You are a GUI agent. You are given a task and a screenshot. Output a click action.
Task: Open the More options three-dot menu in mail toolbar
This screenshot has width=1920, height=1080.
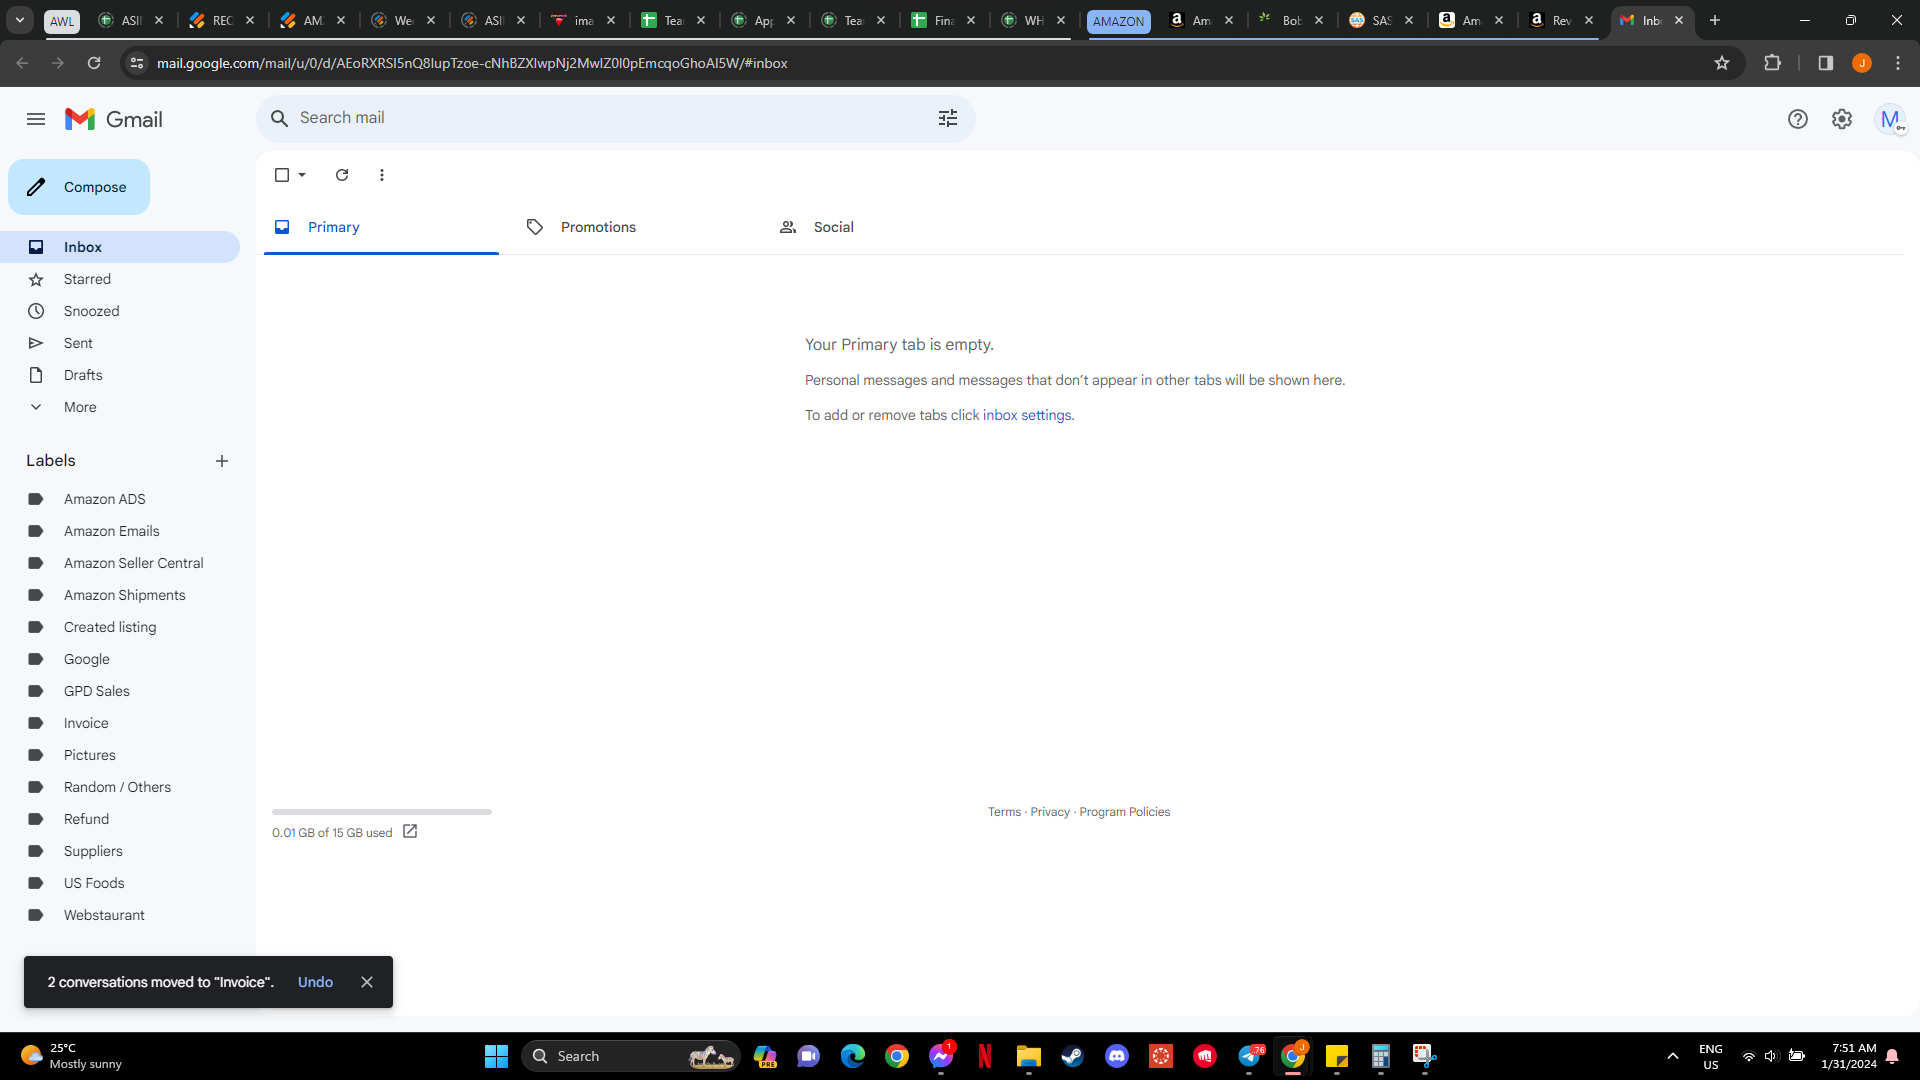click(x=382, y=175)
